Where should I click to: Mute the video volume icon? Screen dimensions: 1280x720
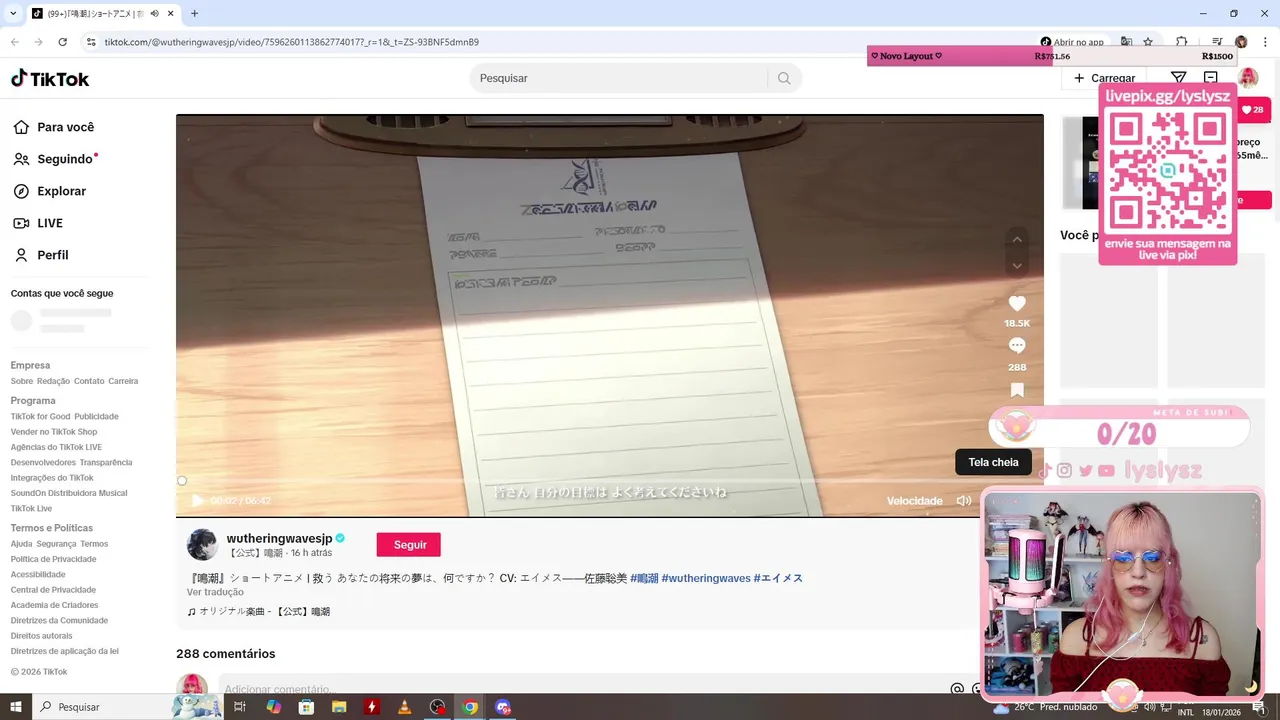click(963, 500)
